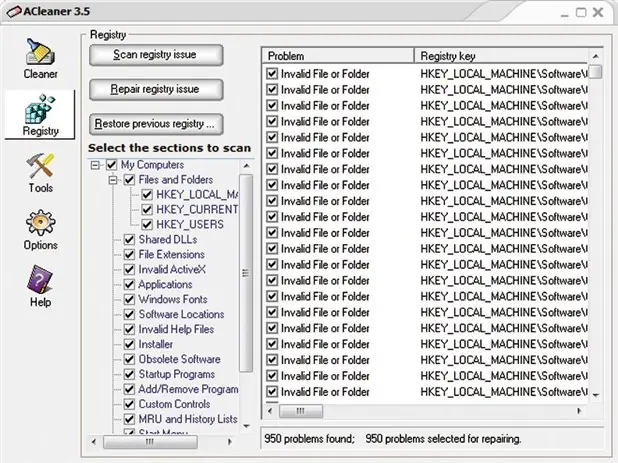This screenshot has height=463, width=618.
Task: Click results list scroll down arrow
Action: [x=596, y=395]
